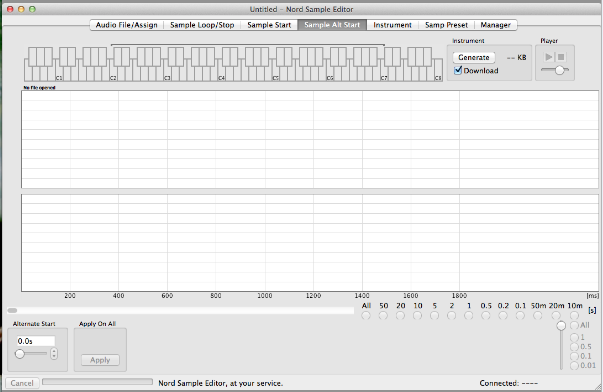Viewport: 603px width, 392px height.
Task: Go to the Instrument tab
Action: [392, 25]
